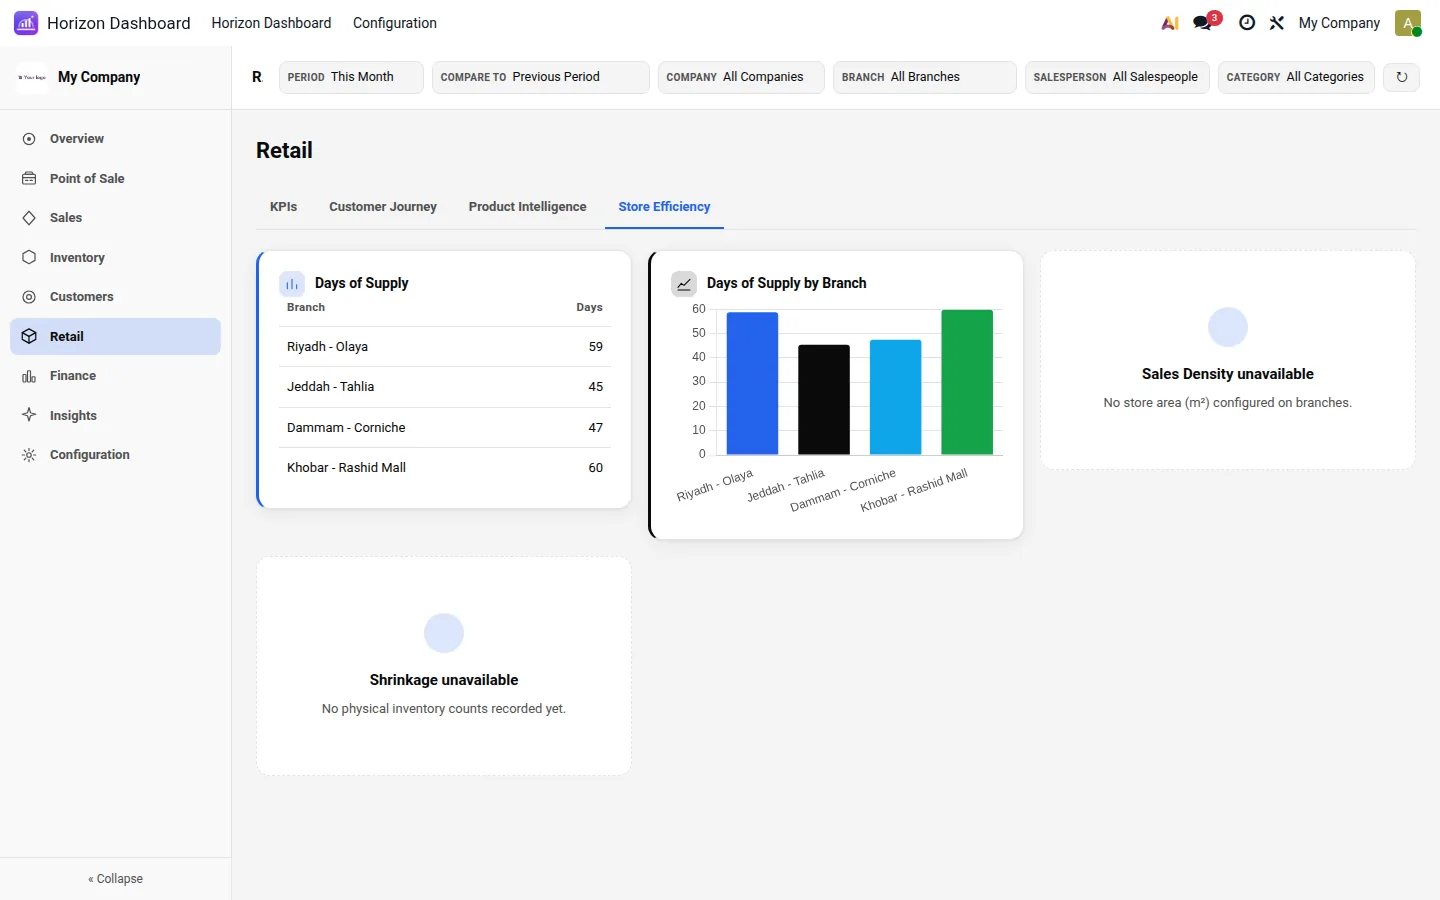Viewport: 1440px width, 900px height.
Task: Open the user avatar menu
Action: point(1408,23)
